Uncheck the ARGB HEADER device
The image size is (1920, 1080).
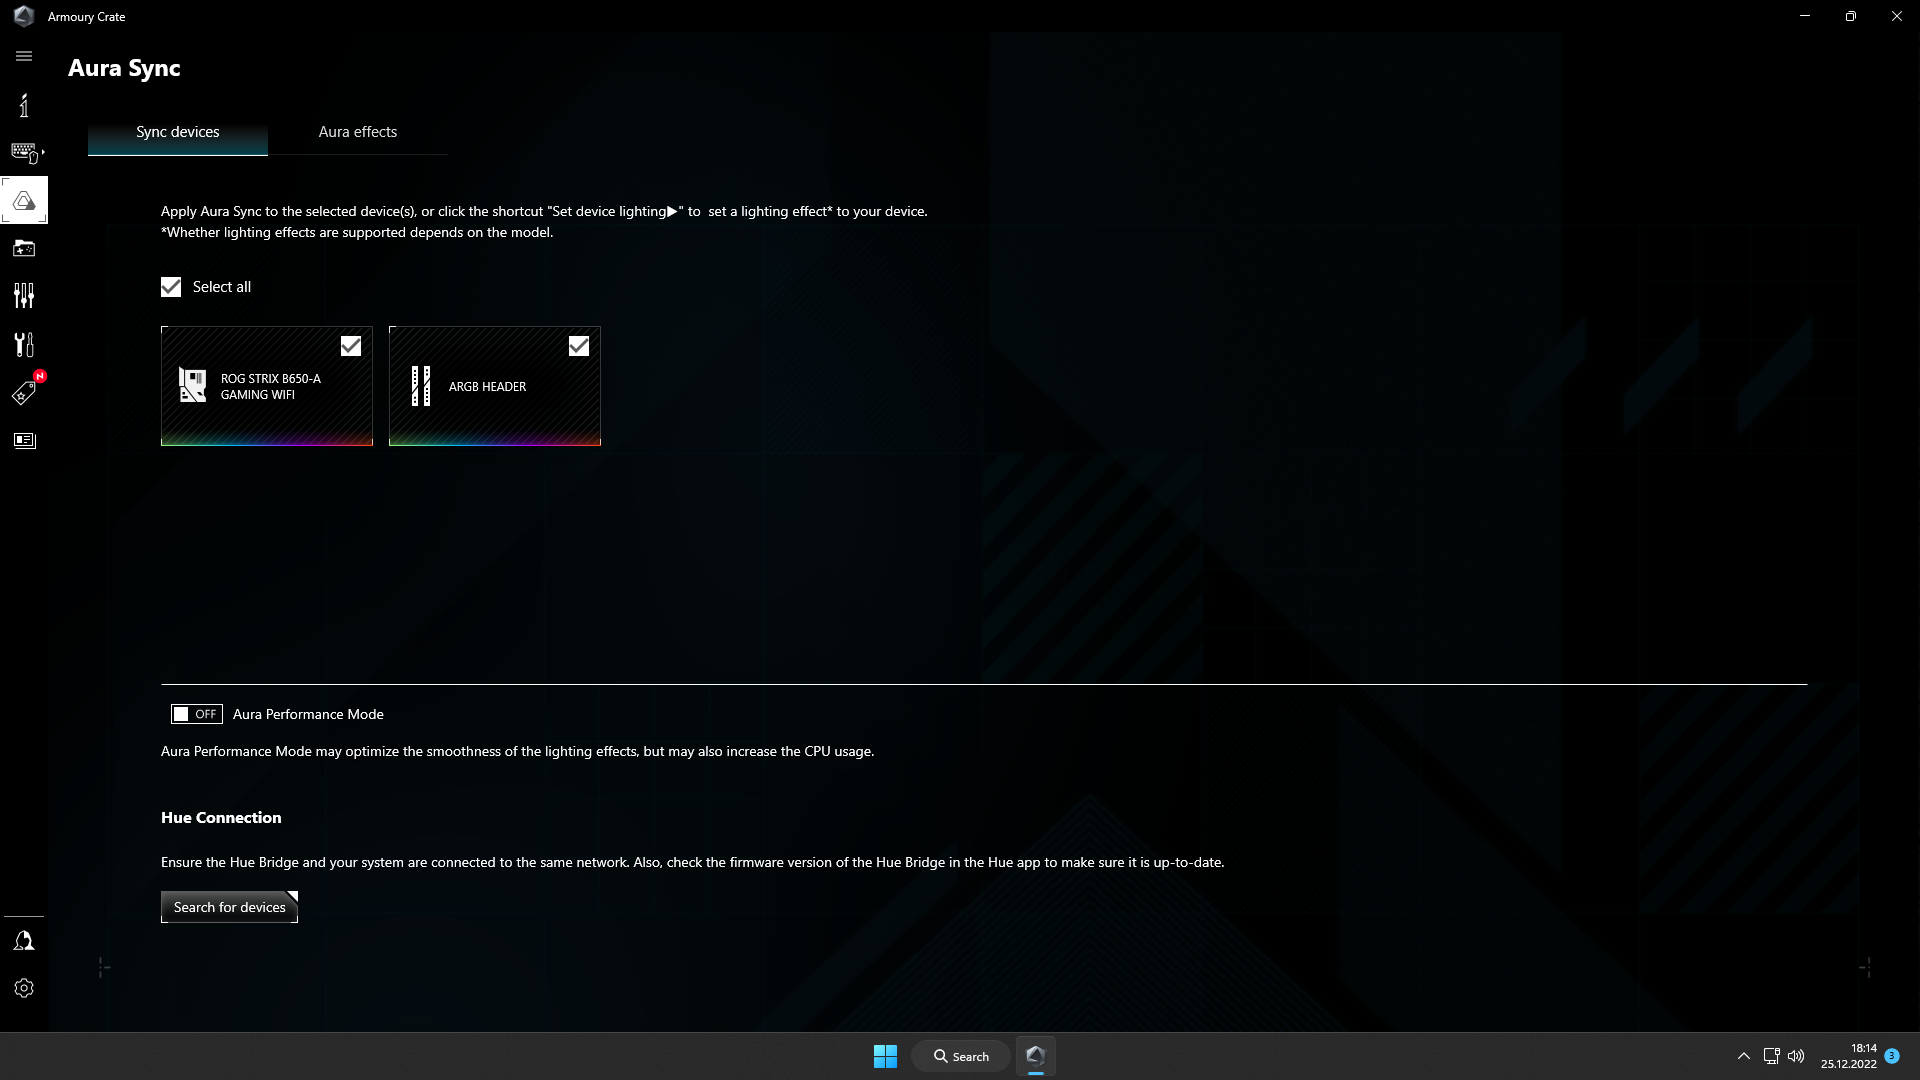click(579, 345)
